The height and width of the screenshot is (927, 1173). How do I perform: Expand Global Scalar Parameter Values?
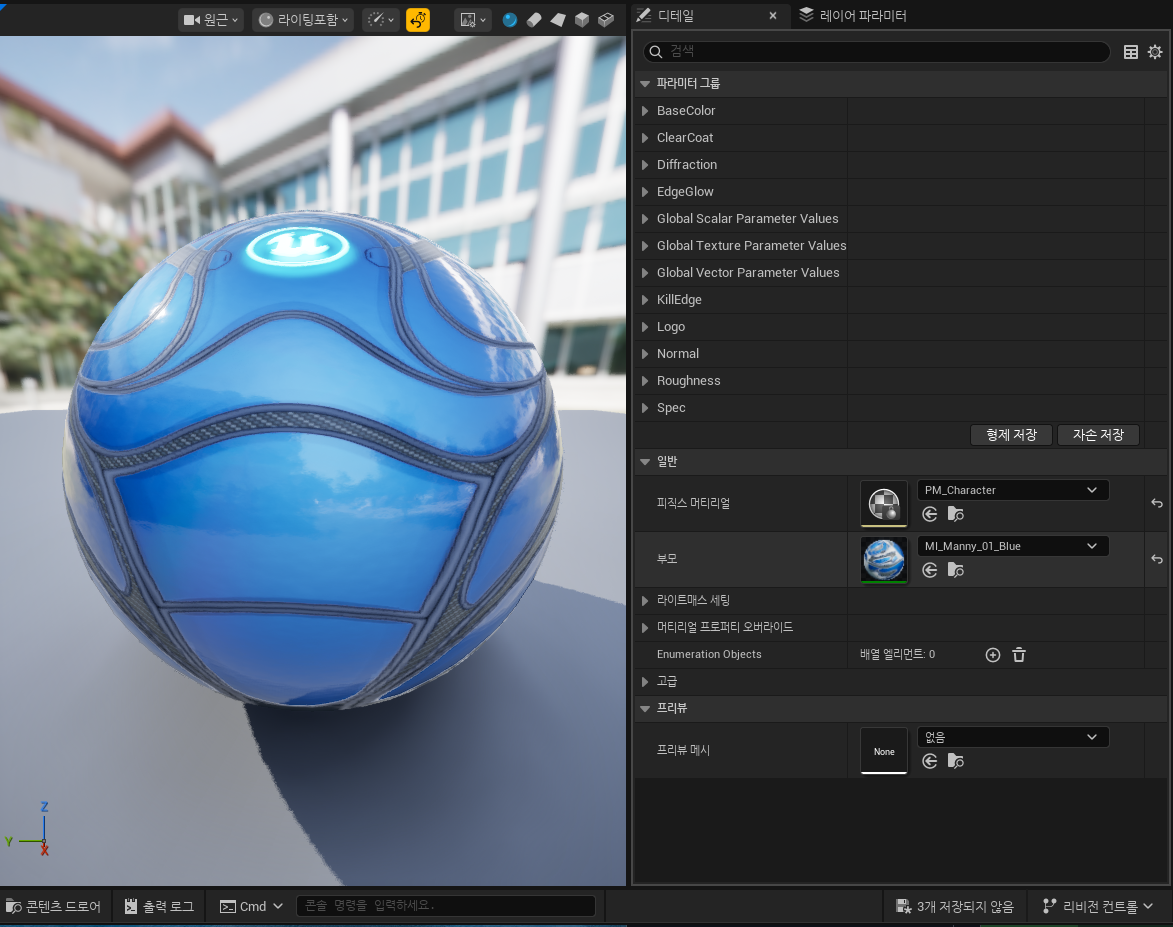(x=645, y=218)
